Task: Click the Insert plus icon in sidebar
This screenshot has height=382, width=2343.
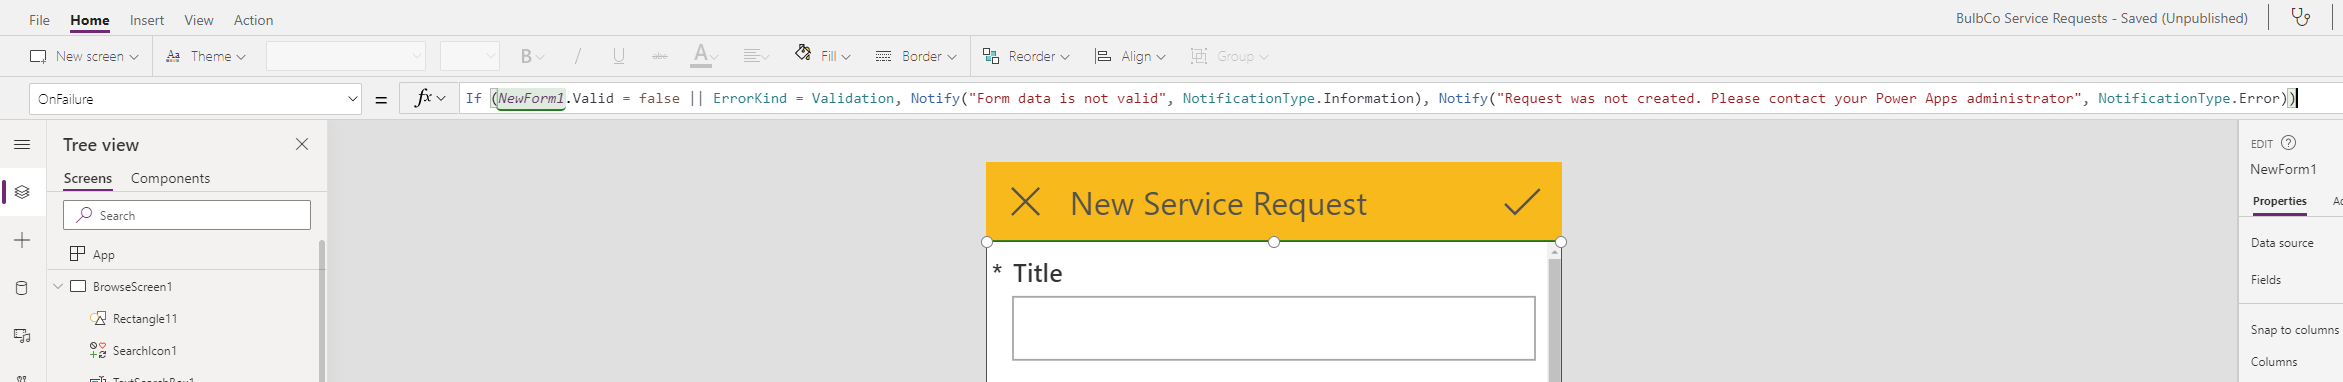Action: pyautogui.click(x=22, y=240)
